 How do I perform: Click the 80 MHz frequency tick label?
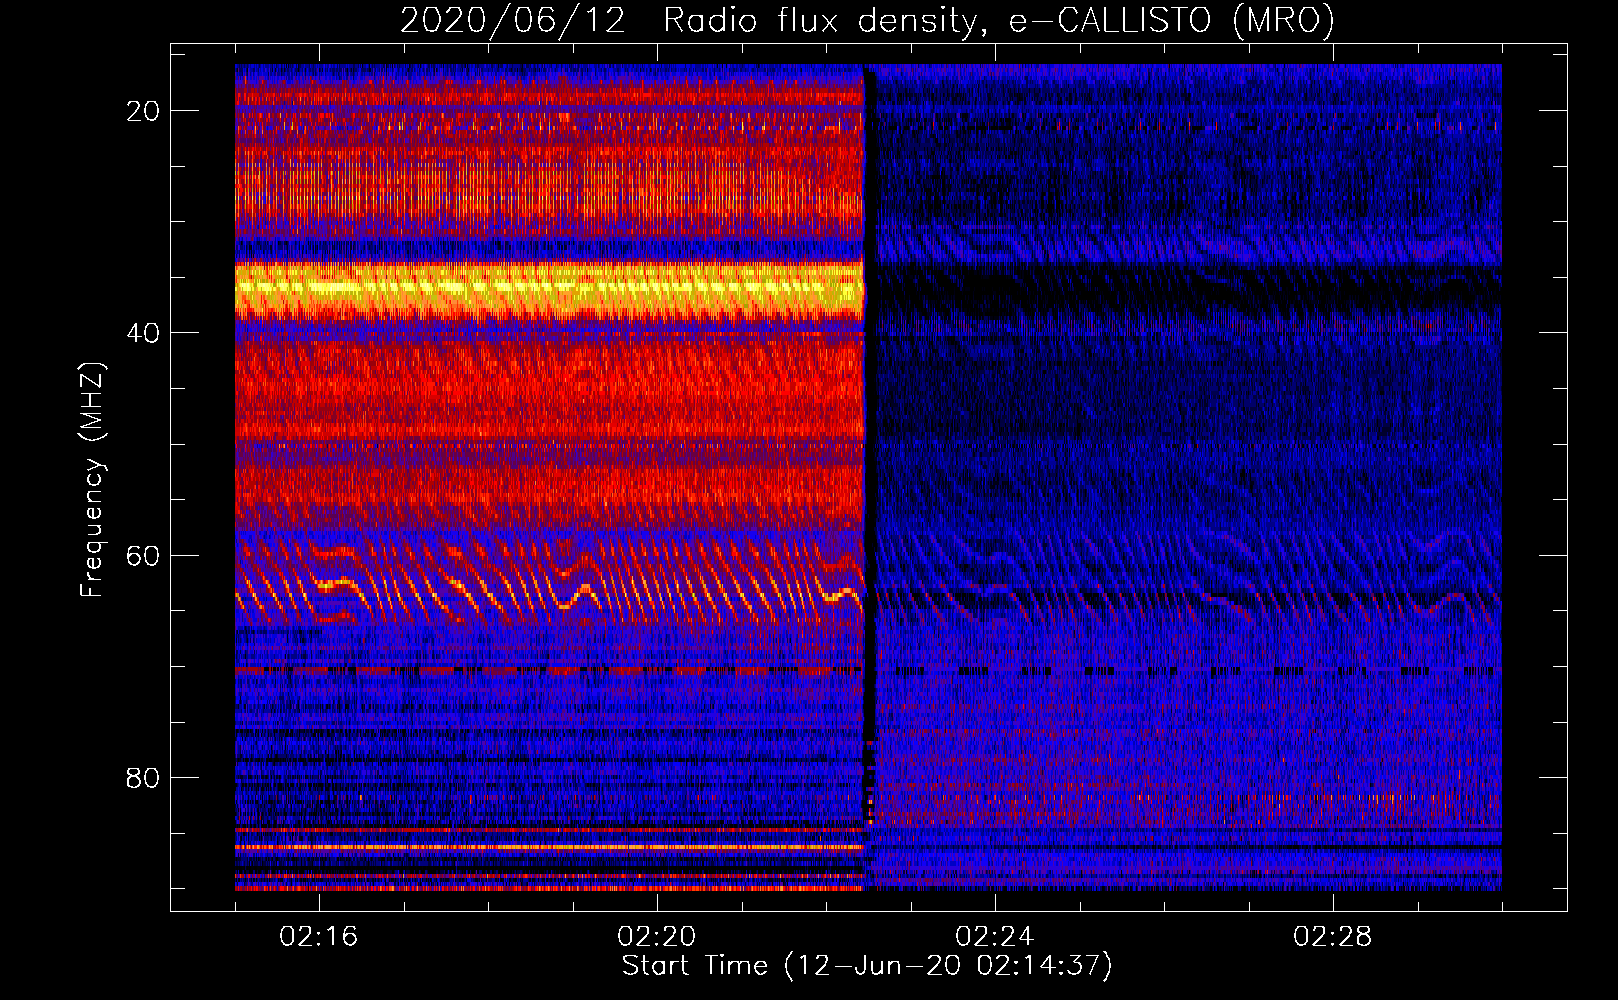[x=143, y=778]
